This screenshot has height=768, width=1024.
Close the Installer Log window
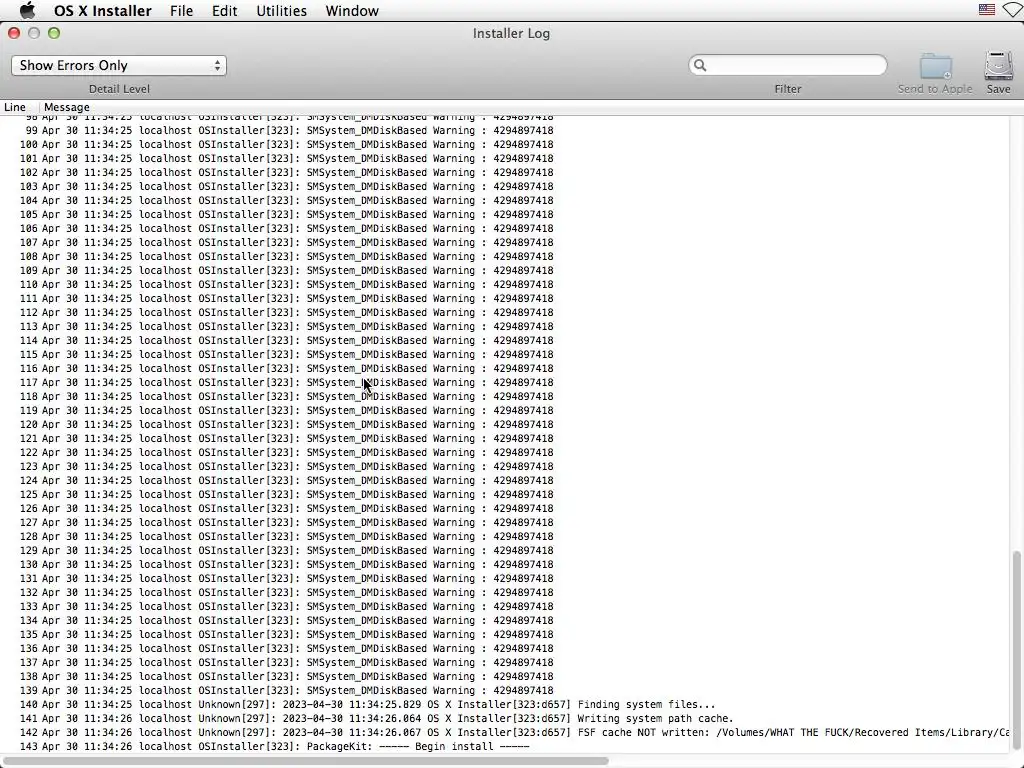tap(14, 33)
